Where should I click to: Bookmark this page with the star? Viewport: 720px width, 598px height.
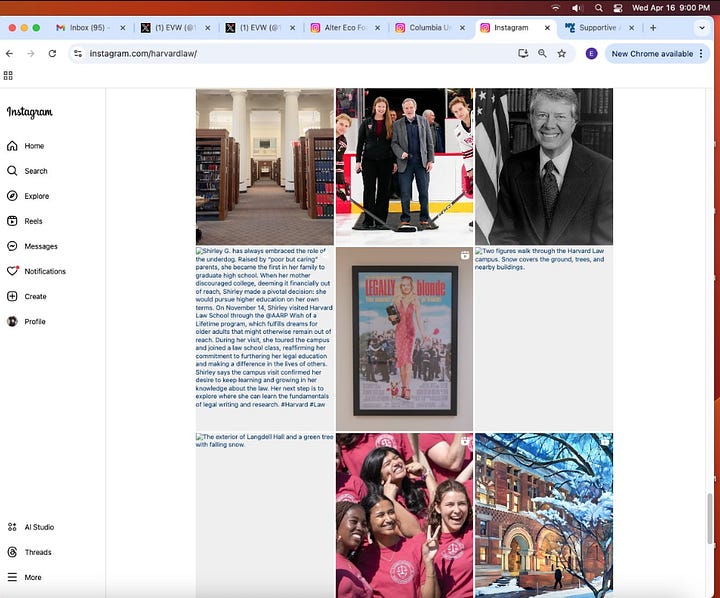[562, 54]
